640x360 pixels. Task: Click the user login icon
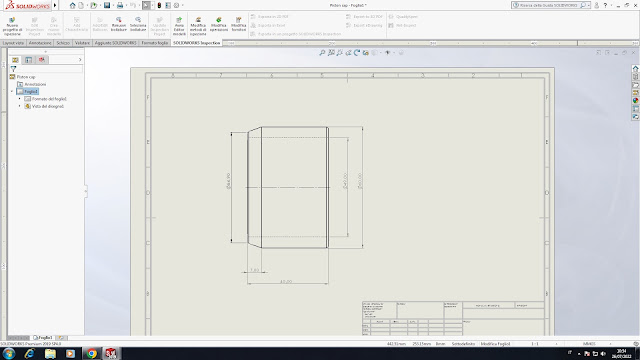(597, 5)
